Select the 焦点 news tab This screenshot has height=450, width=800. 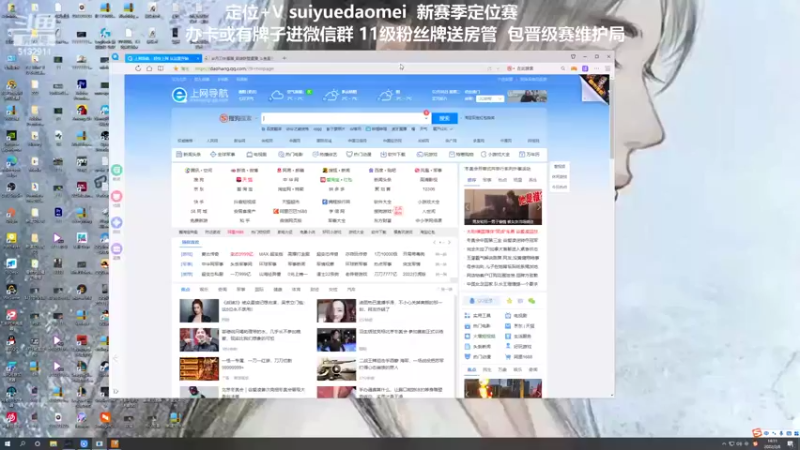[x=185, y=289]
